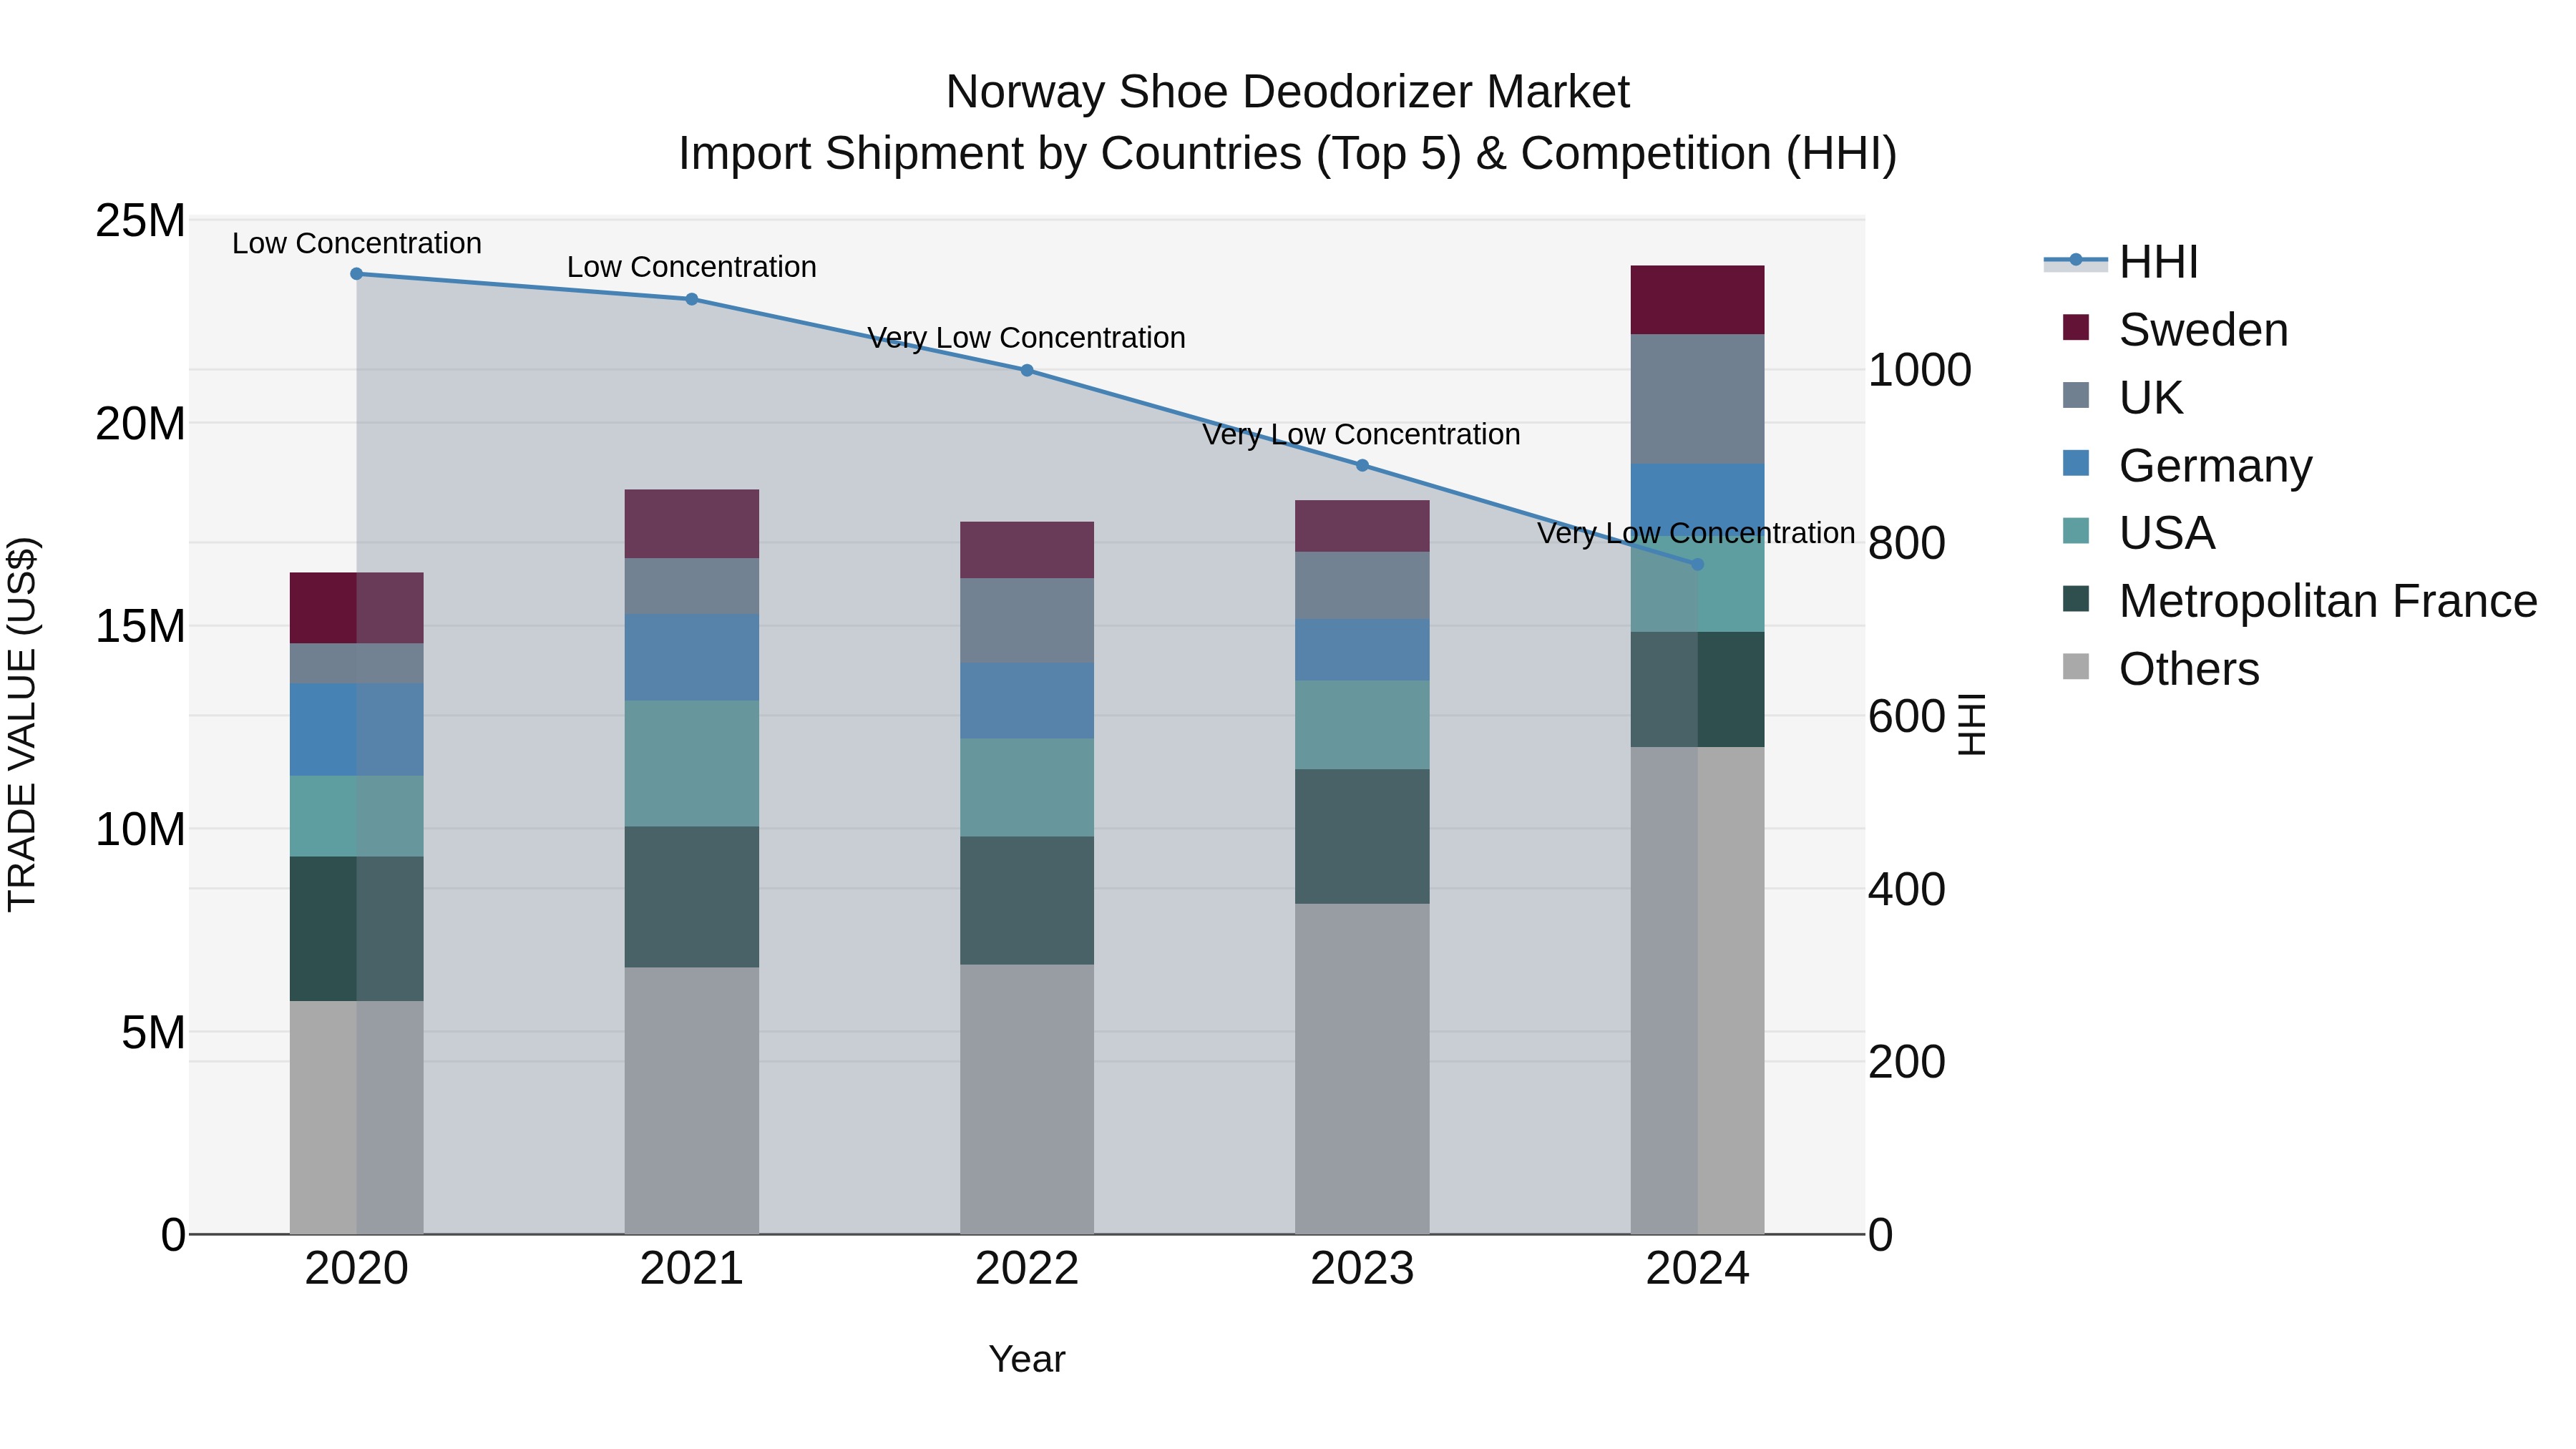Viewport: 2576px width, 1449px height.
Task: Click the 2024 HHI data point
Action: (1697, 564)
